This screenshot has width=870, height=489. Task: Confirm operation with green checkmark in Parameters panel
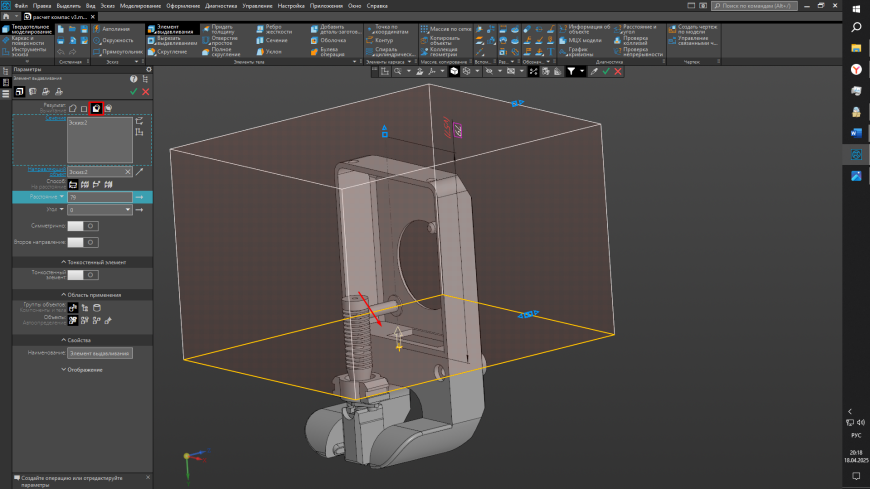[x=133, y=91]
